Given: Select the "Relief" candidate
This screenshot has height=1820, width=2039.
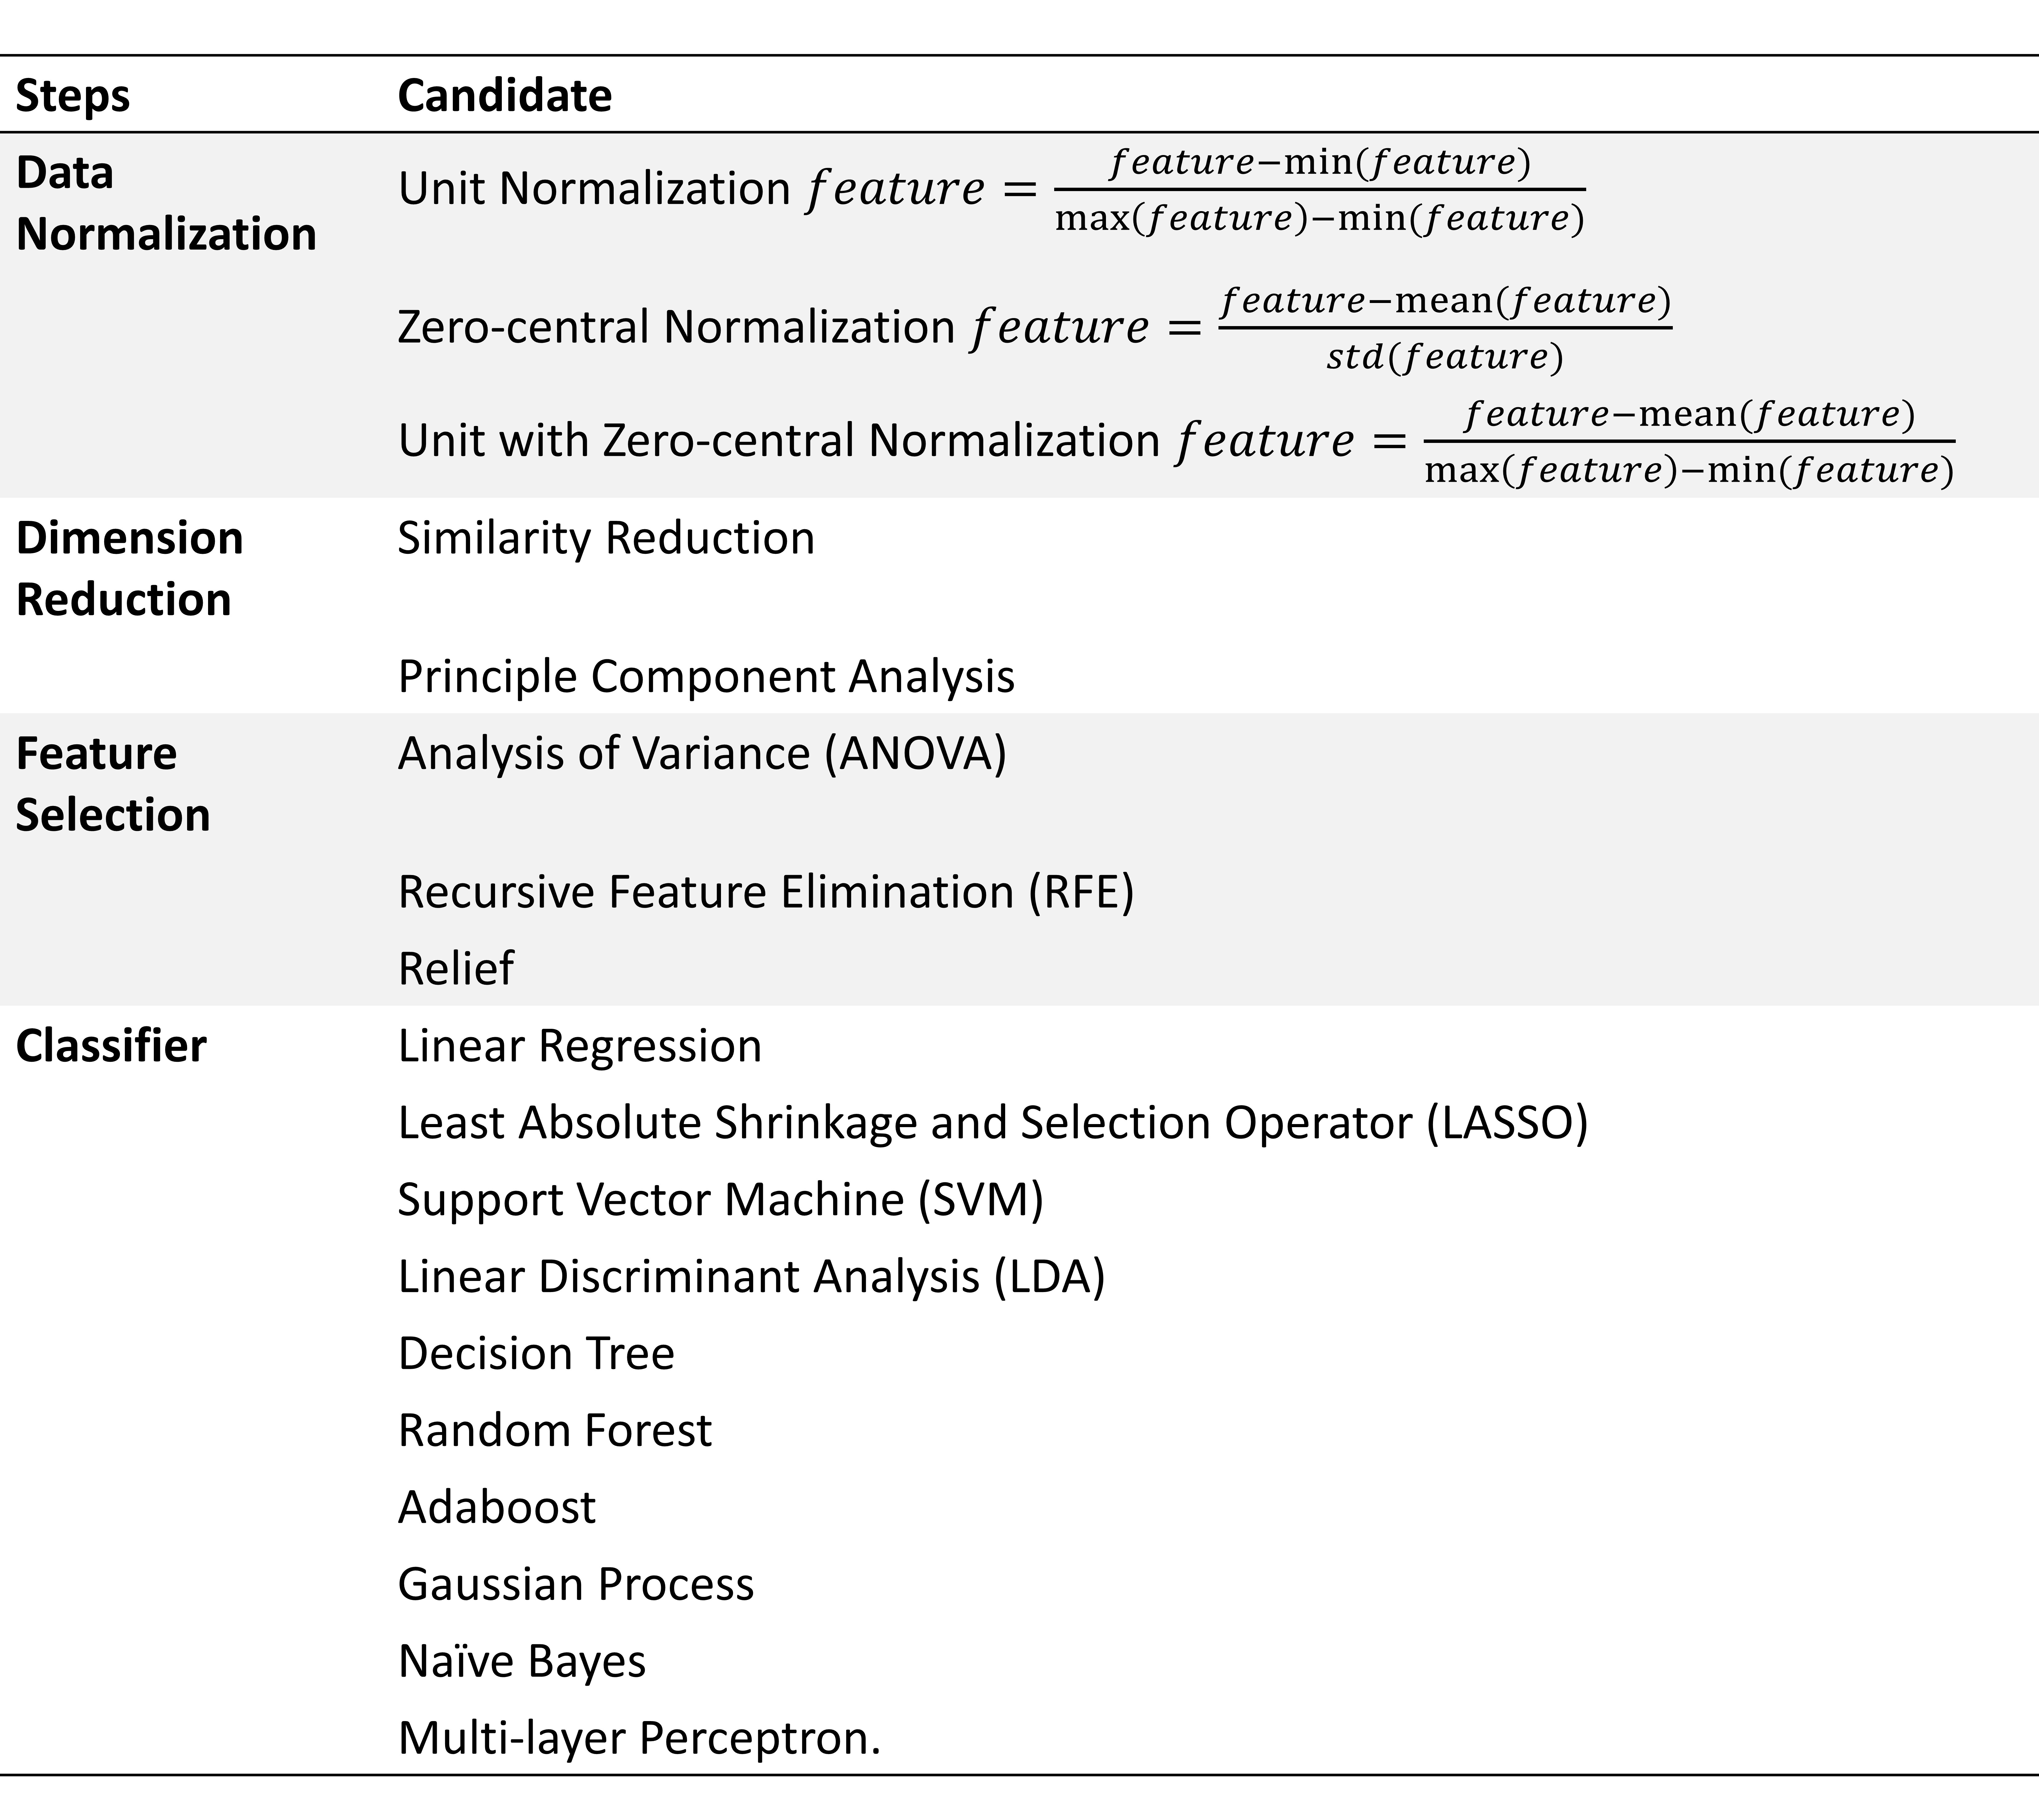Looking at the screenshot, I should (456, 968).
